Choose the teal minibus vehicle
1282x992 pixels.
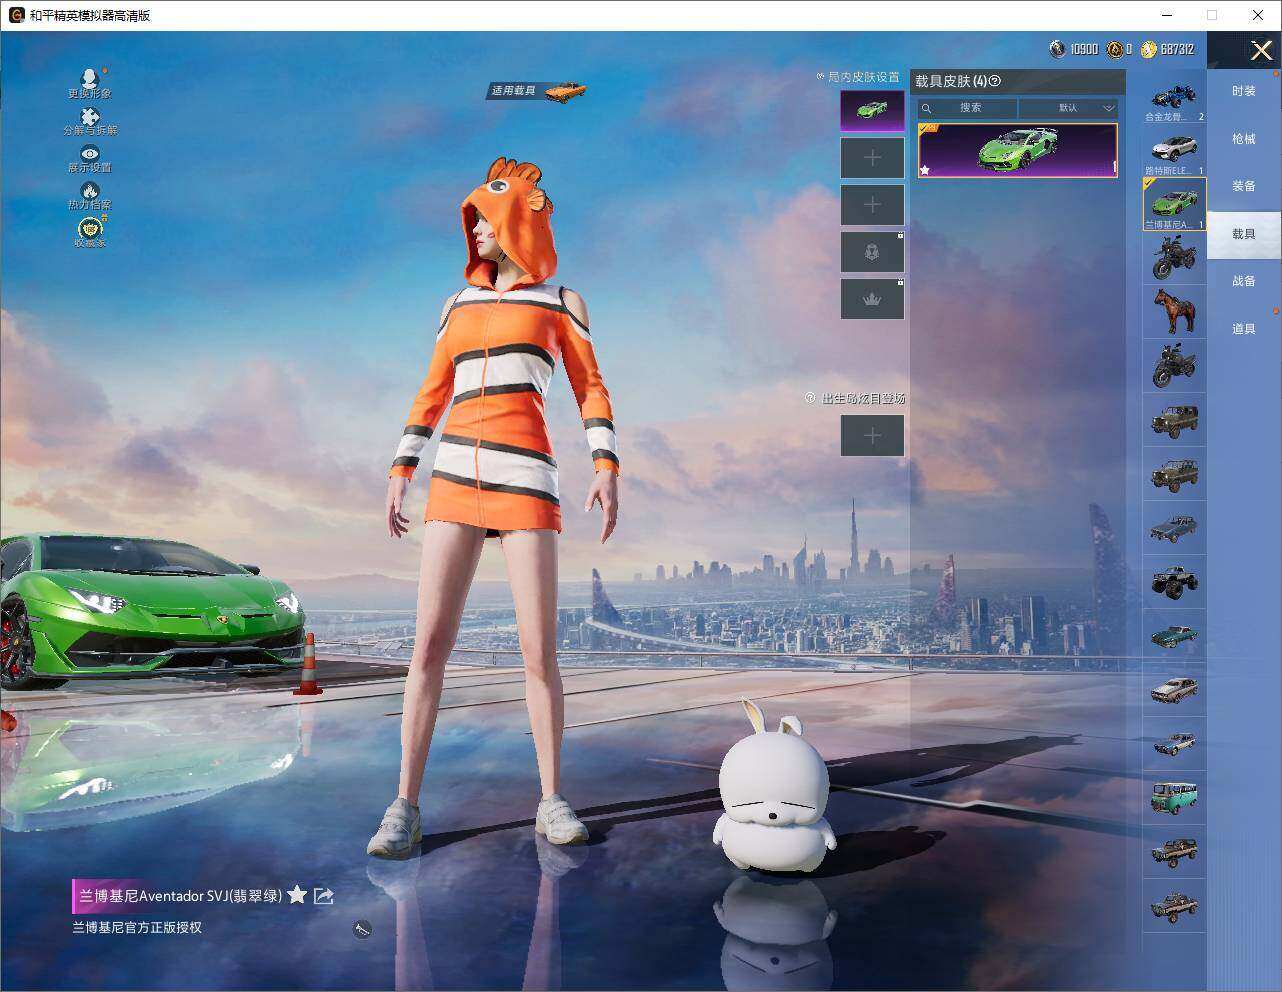[1174, 798]
